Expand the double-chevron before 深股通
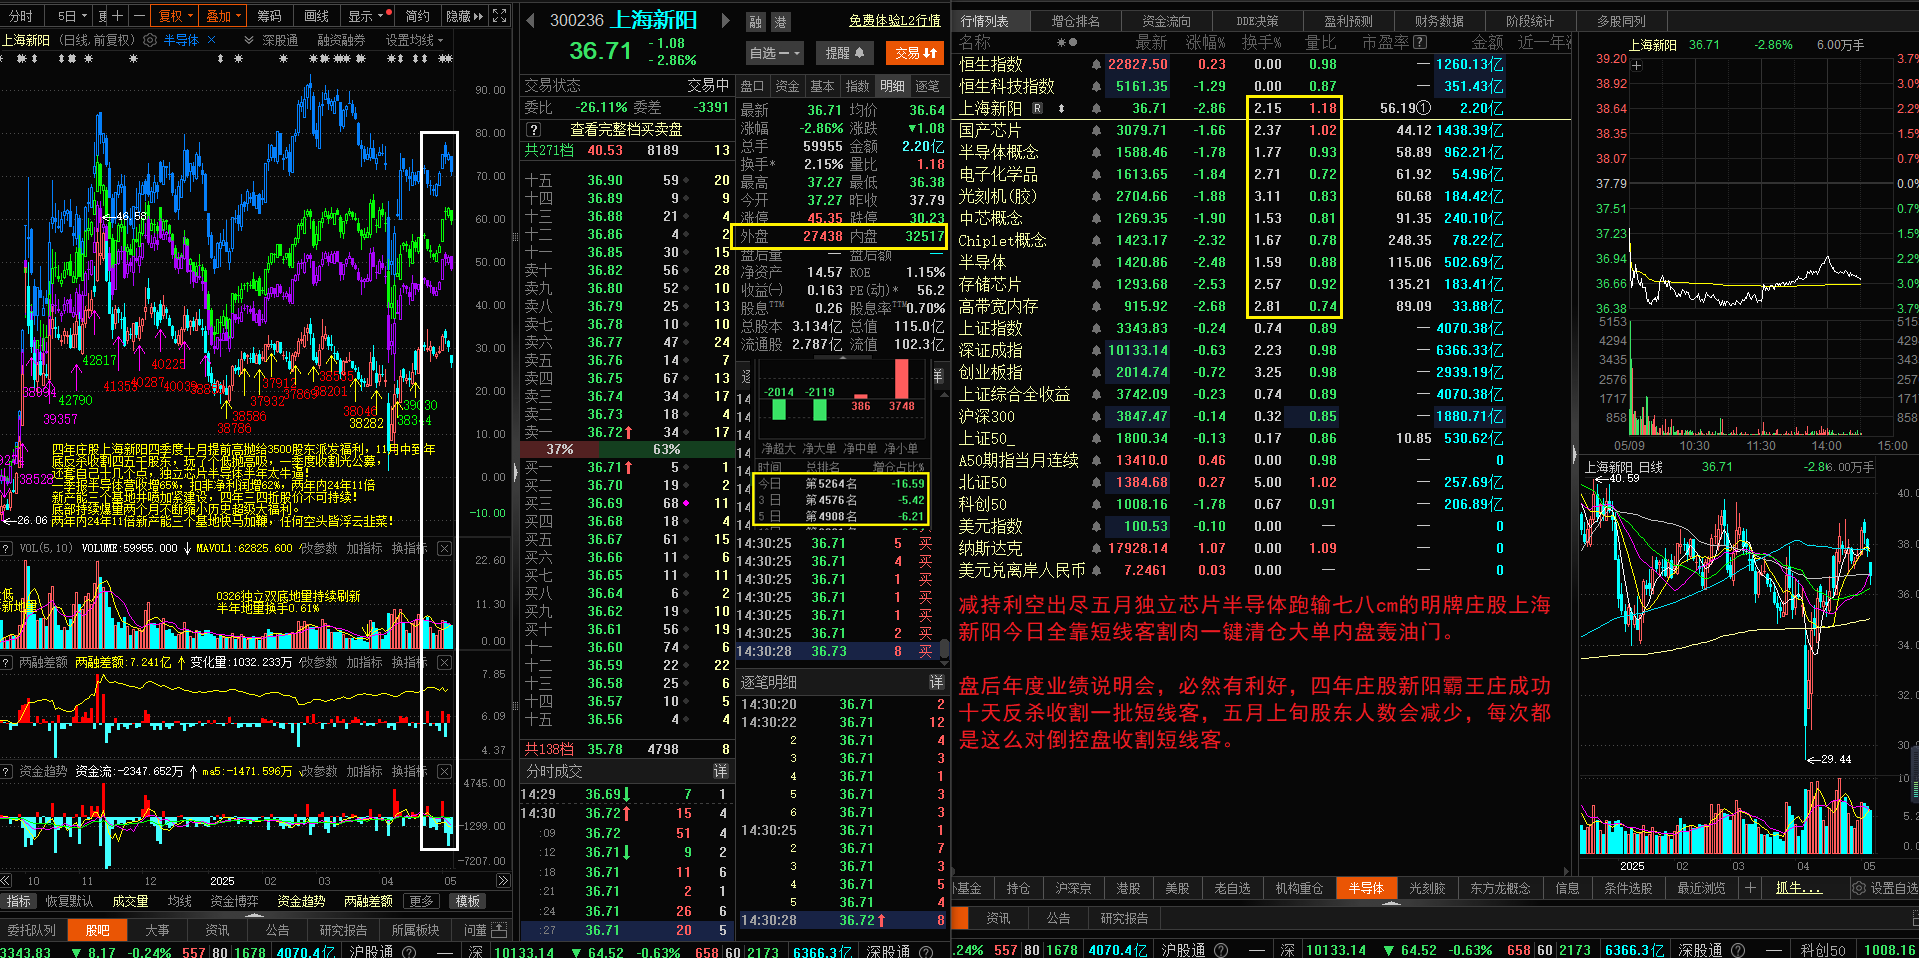The image size is (1919, 958). 249,40
